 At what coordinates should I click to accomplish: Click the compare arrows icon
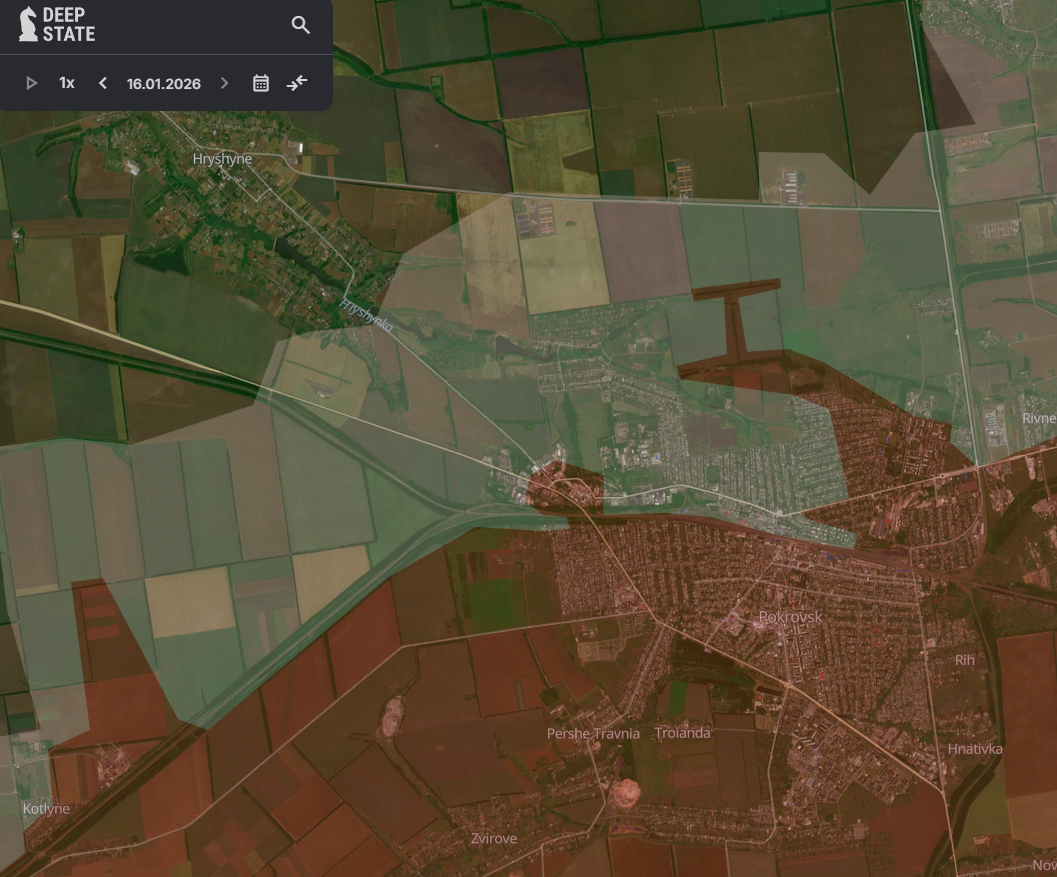(x=297, y=83)
